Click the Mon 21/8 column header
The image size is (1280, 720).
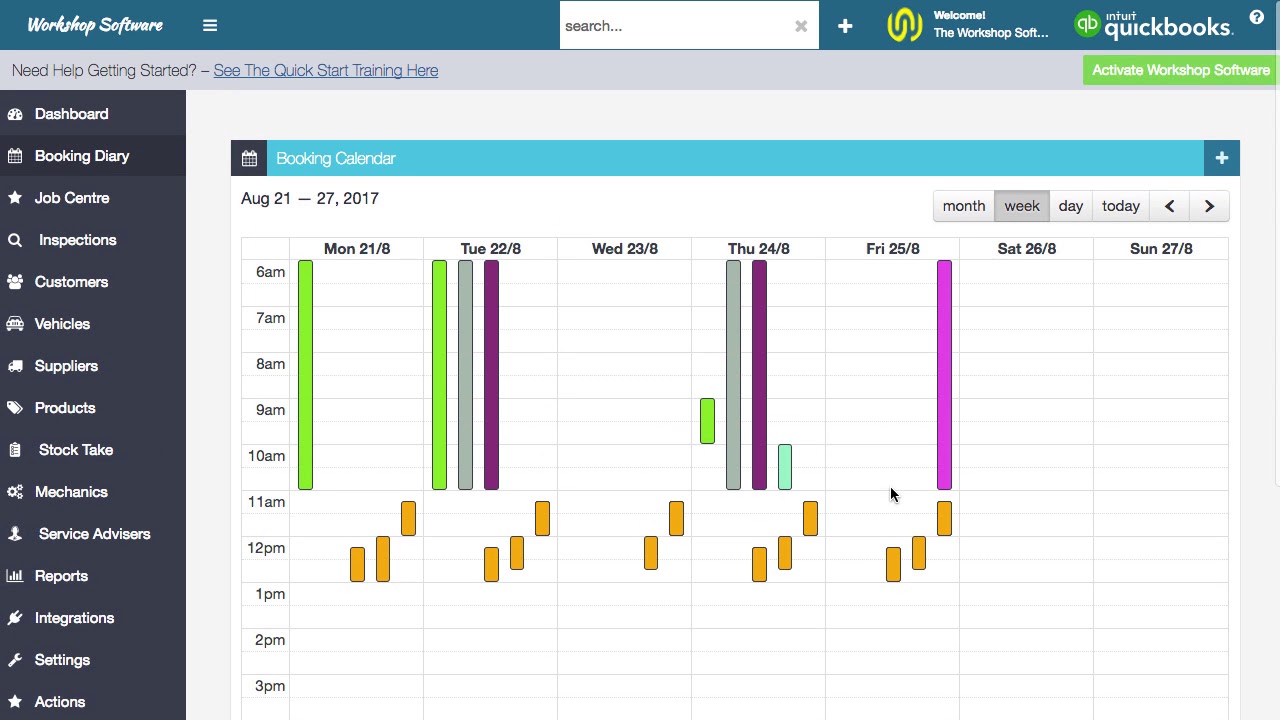(x=357, y=249)
